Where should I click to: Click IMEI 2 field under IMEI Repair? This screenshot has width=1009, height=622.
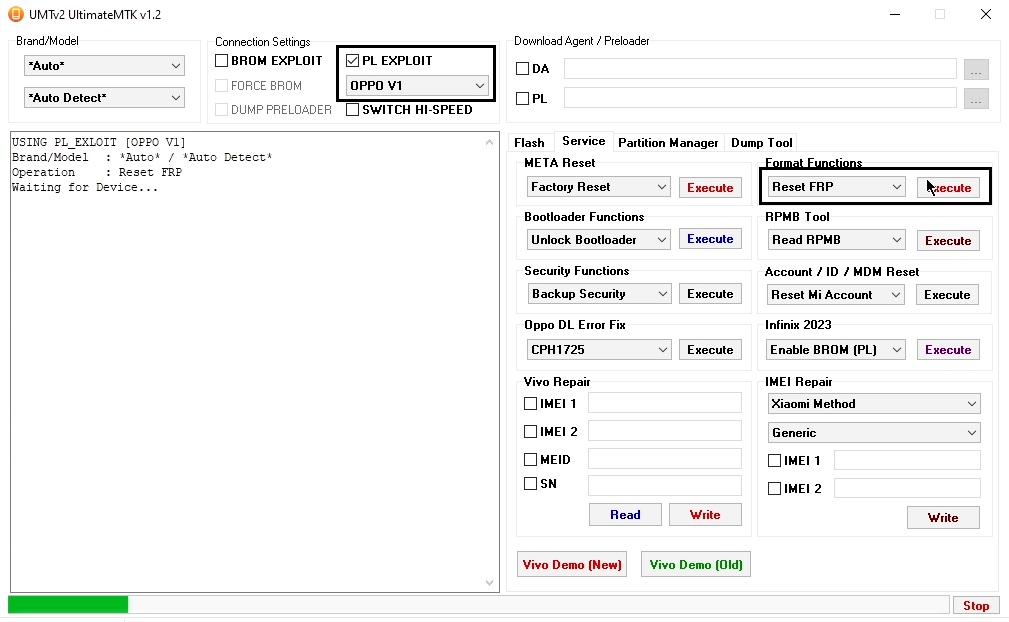907,488
